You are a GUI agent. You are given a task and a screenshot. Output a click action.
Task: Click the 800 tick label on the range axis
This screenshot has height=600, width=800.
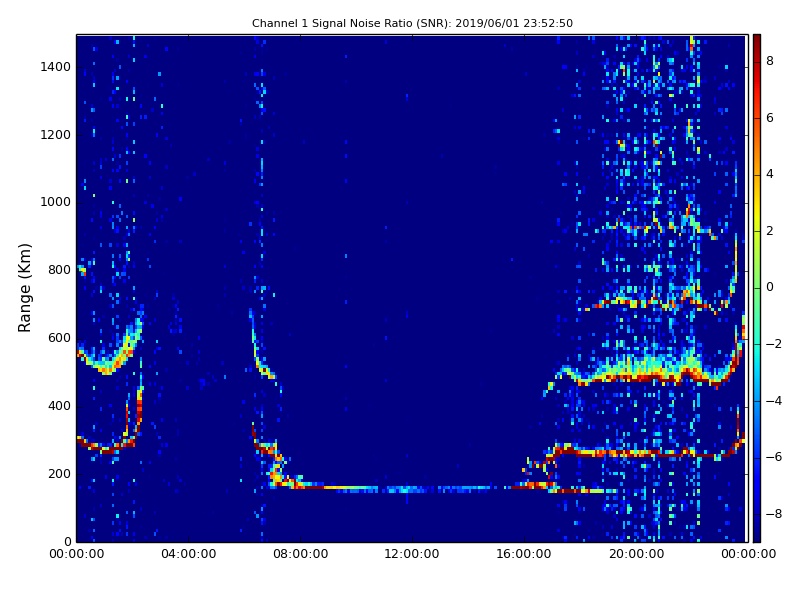59,270
